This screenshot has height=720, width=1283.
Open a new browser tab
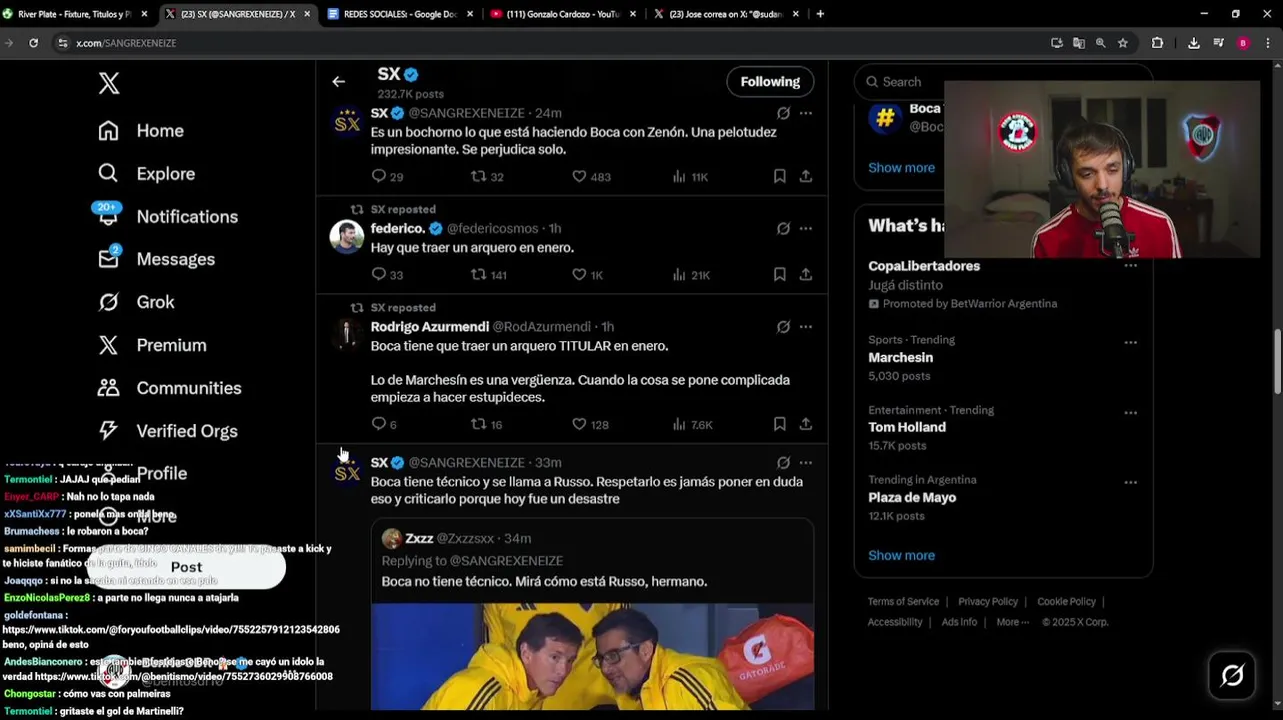coord(820,14)
